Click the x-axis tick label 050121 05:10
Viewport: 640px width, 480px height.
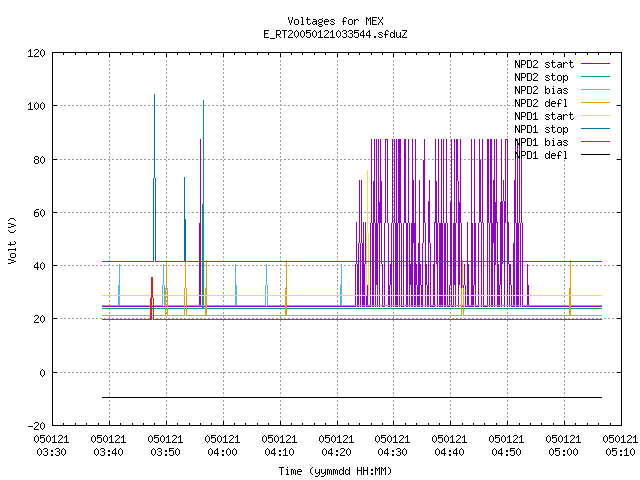[x=620, y=446]
